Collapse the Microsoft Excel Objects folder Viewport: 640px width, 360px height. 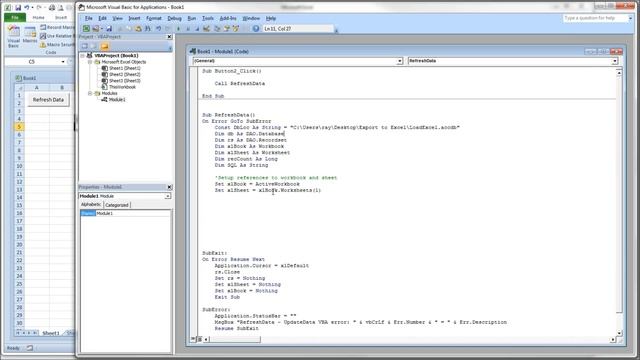tap(90, 62)
